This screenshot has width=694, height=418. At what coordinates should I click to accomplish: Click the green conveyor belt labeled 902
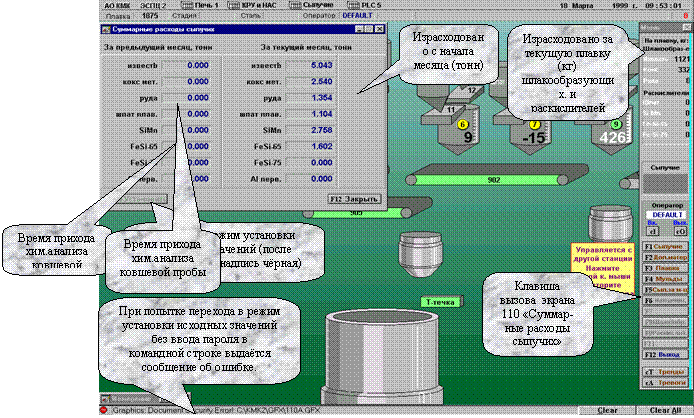[492, 180]
